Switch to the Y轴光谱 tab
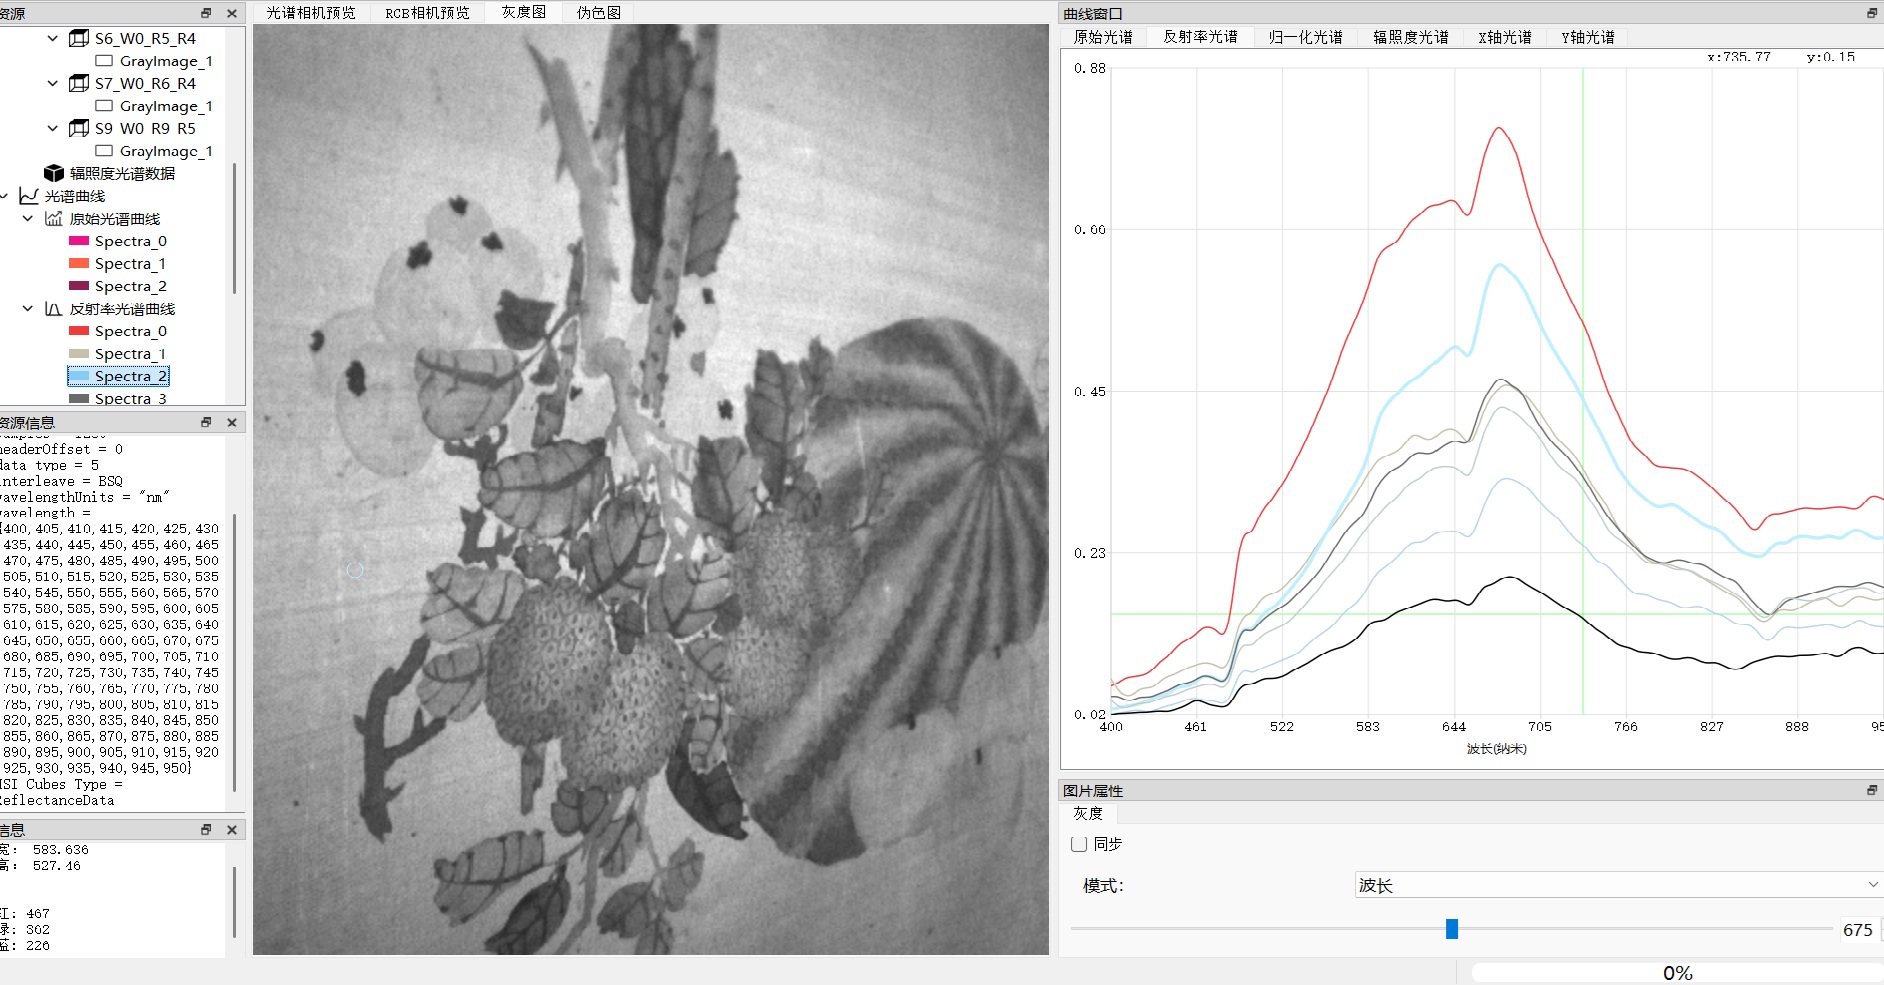 point(1588,37)
